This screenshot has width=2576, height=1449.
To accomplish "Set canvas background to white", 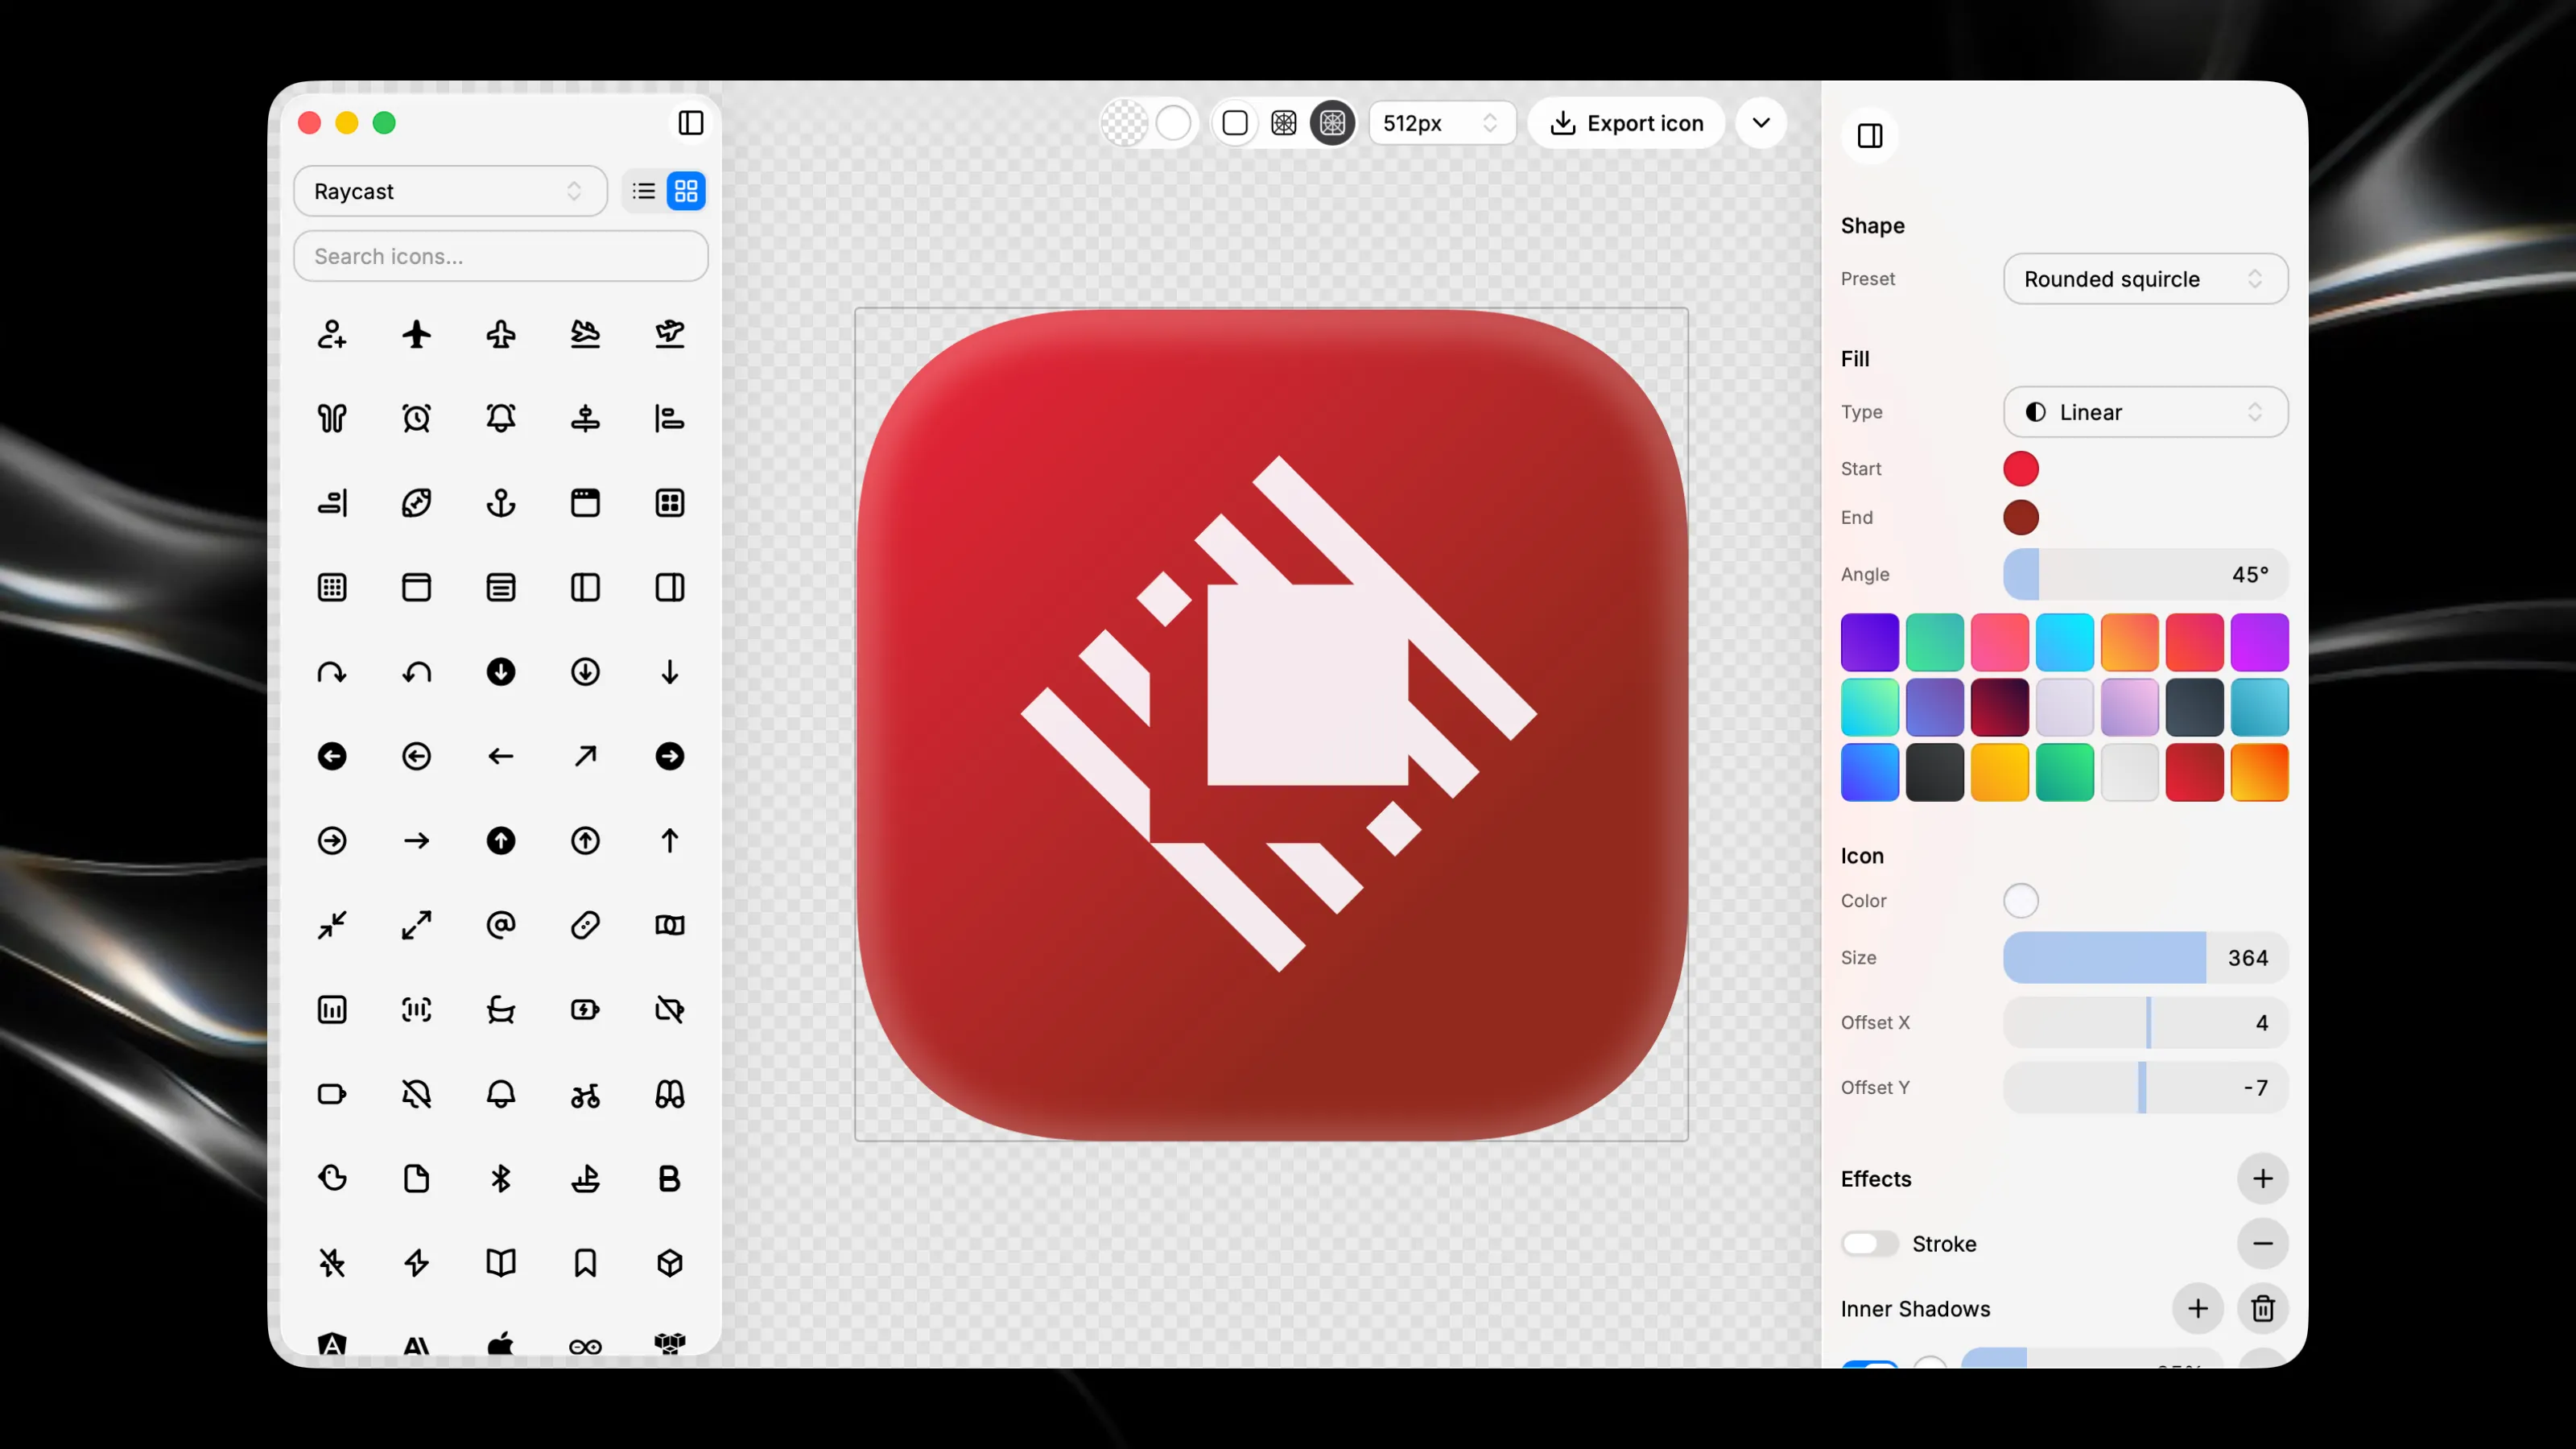I will 1174,123.
